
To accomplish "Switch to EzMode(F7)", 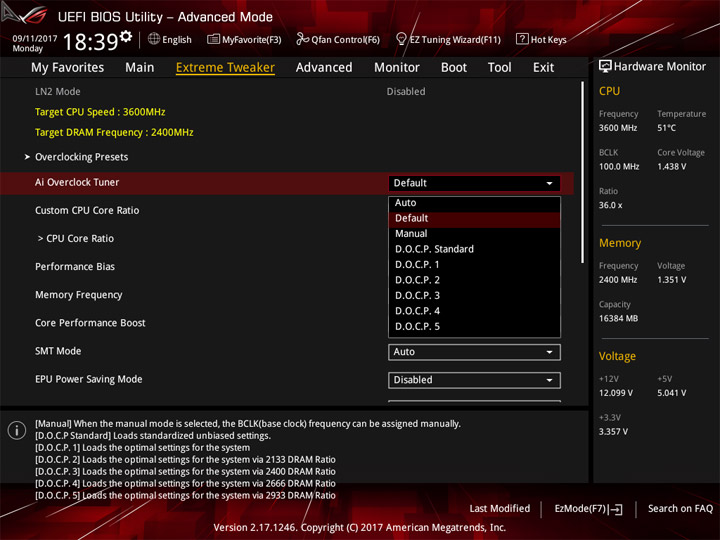I will (x=589, y=509).
